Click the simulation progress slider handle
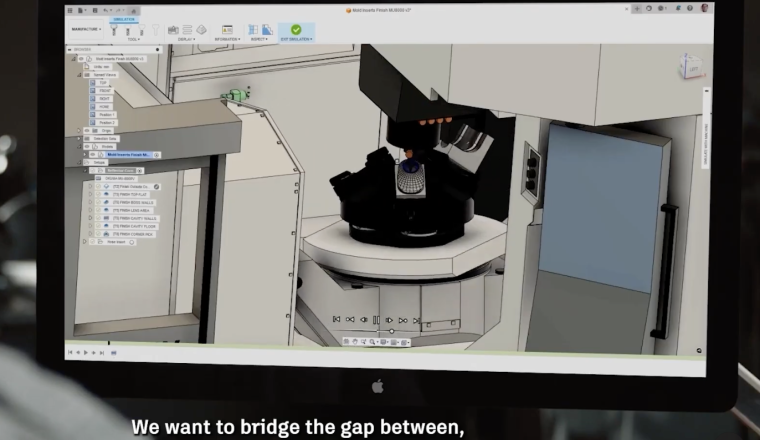 (x=392, y=331)
